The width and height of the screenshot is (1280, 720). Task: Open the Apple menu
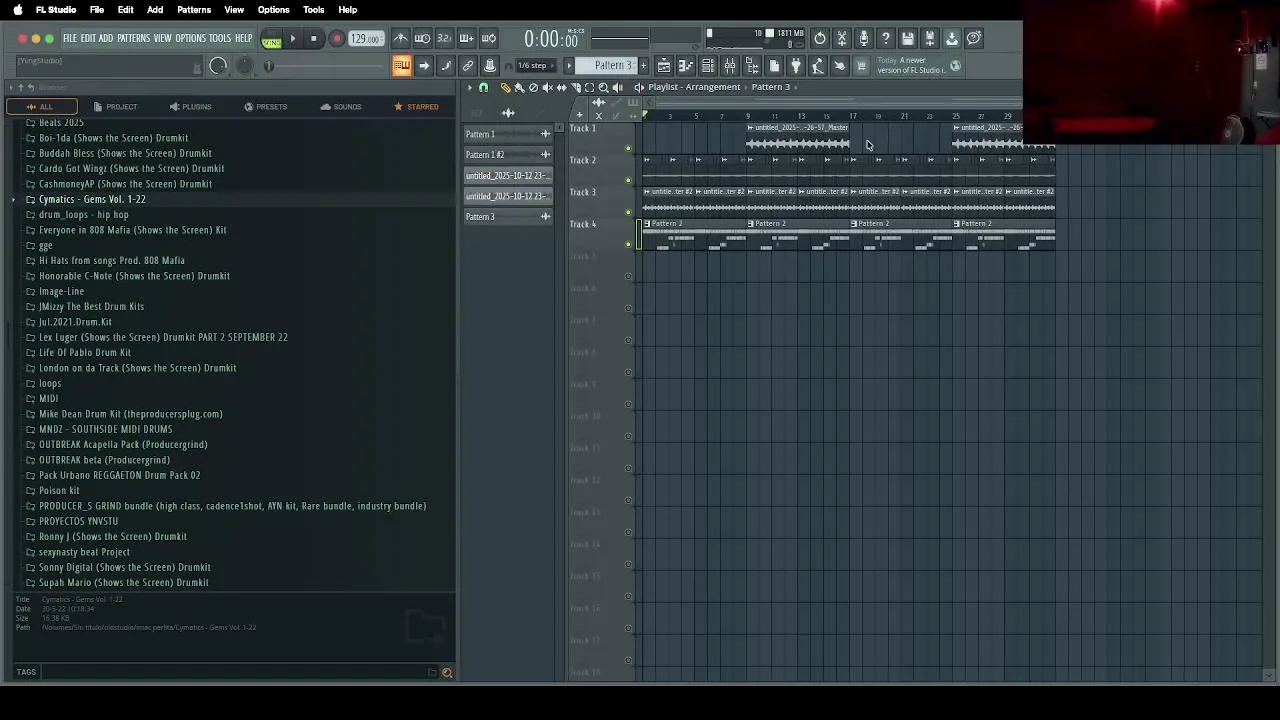click(17, 9)
